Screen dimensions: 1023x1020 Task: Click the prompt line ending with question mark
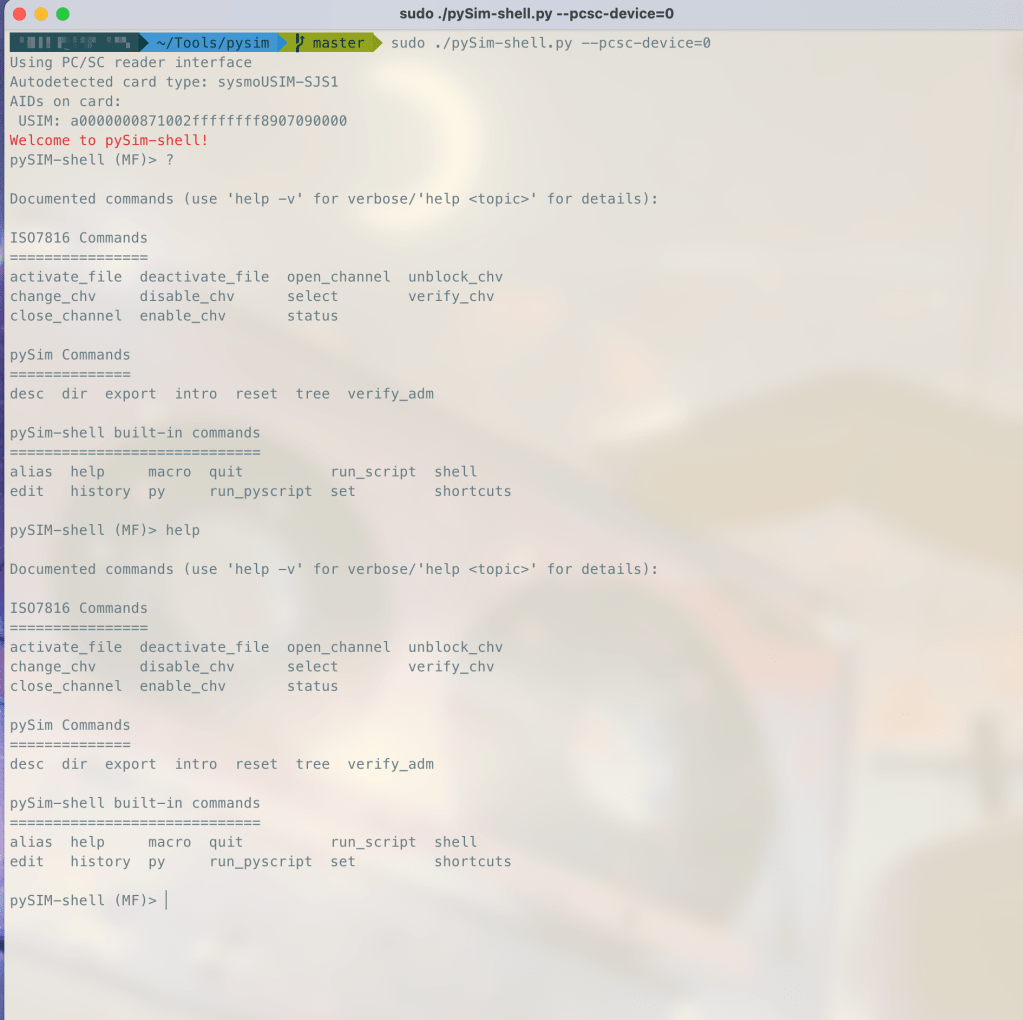(92, 160)
